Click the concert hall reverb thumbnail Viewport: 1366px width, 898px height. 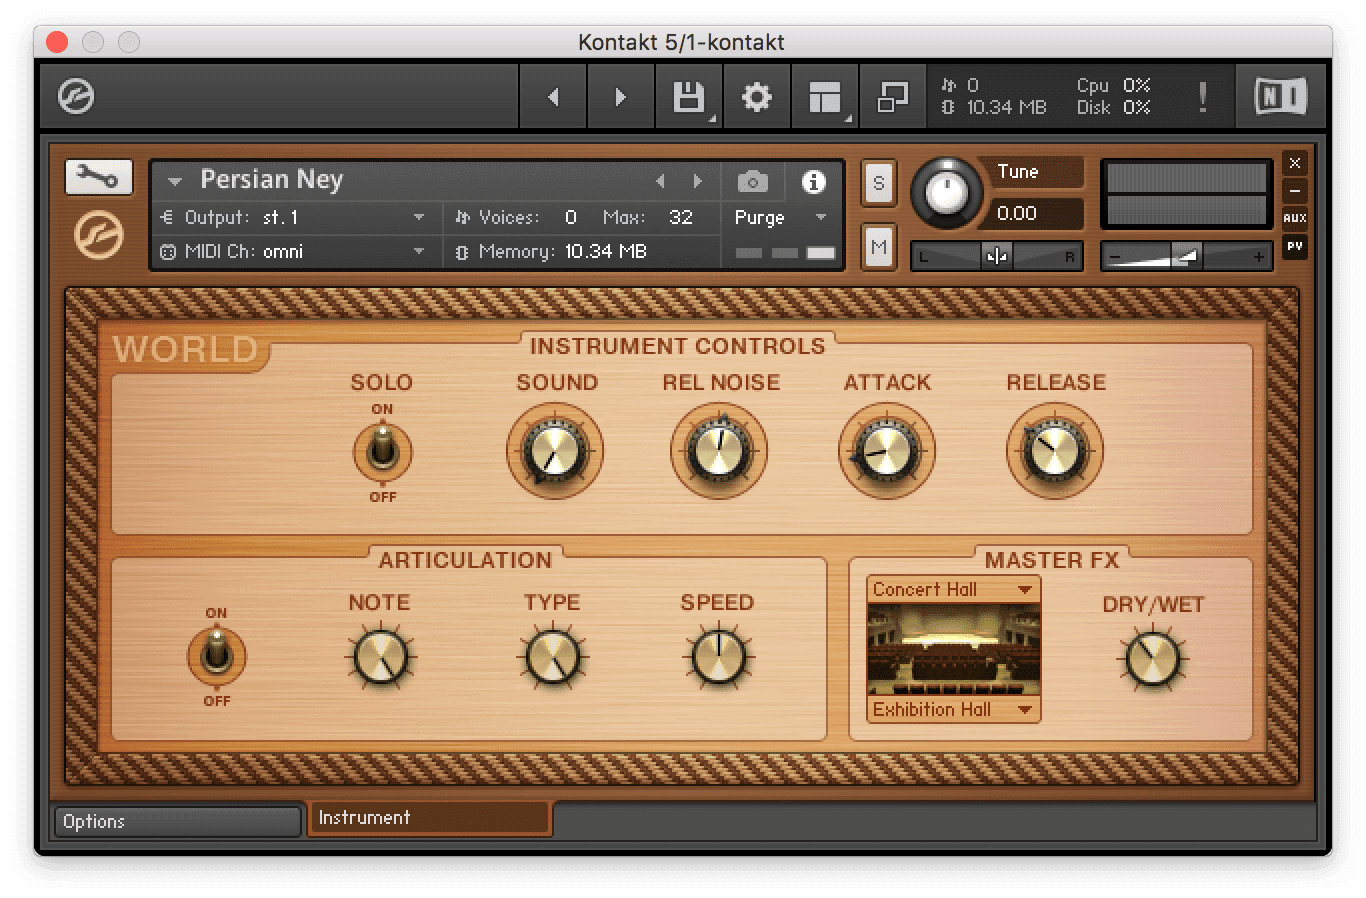(x=953, y=649)
